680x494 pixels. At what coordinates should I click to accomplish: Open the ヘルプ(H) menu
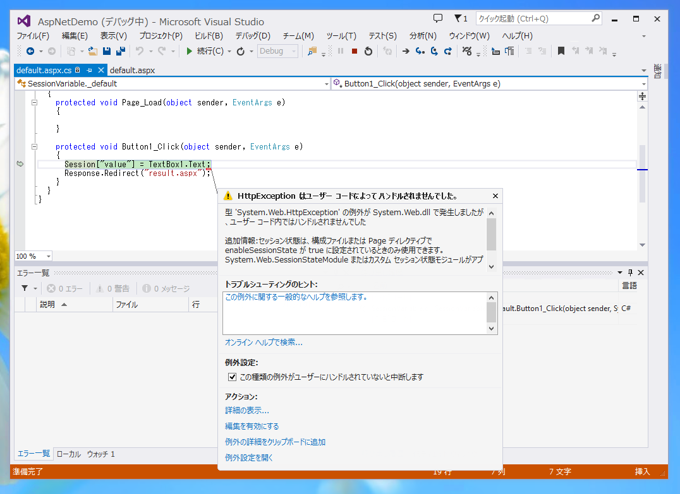click(x=517, y=36)
